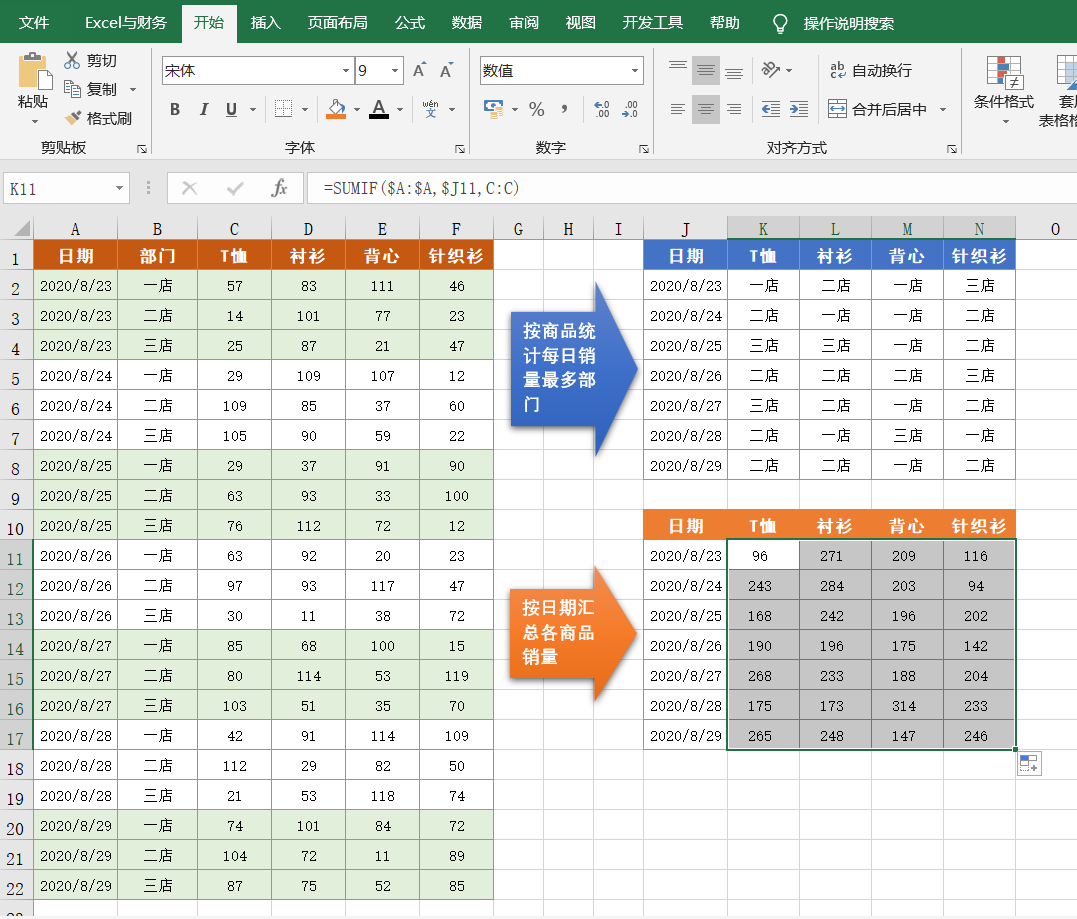Screen dimensions: 1077x919
Task: Click the Paste clipboard icon
Action: (34, 71)
